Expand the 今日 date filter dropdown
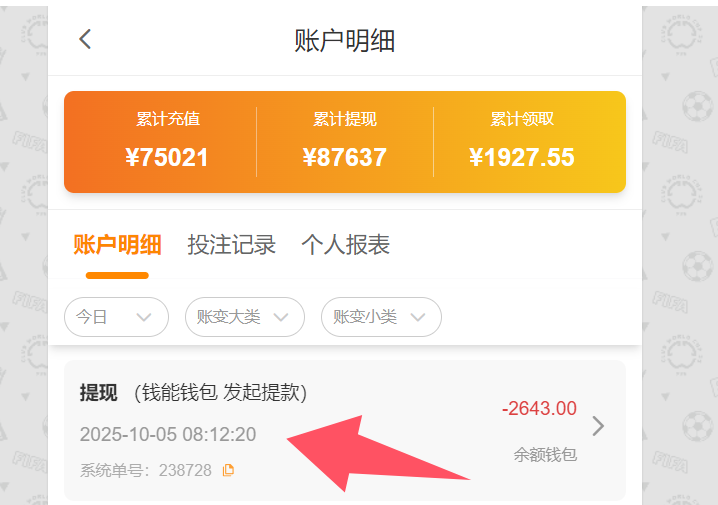This screenshot has width=718, height=505. [x=115, y=317]
